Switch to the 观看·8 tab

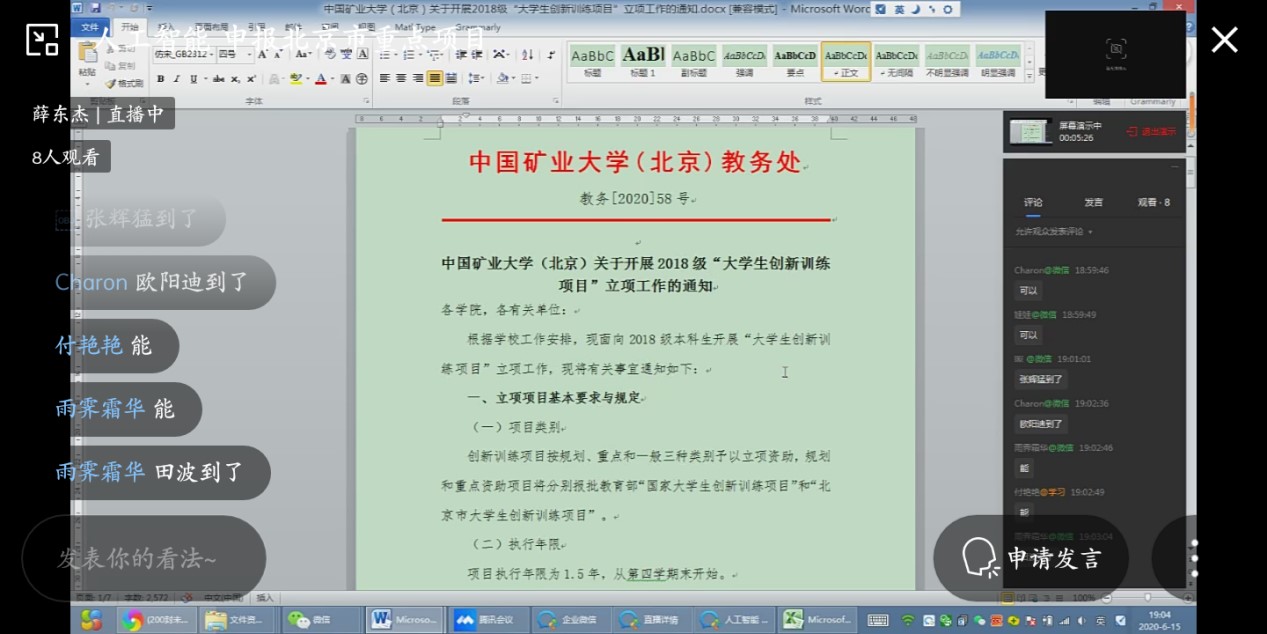tap(1153, 203)
